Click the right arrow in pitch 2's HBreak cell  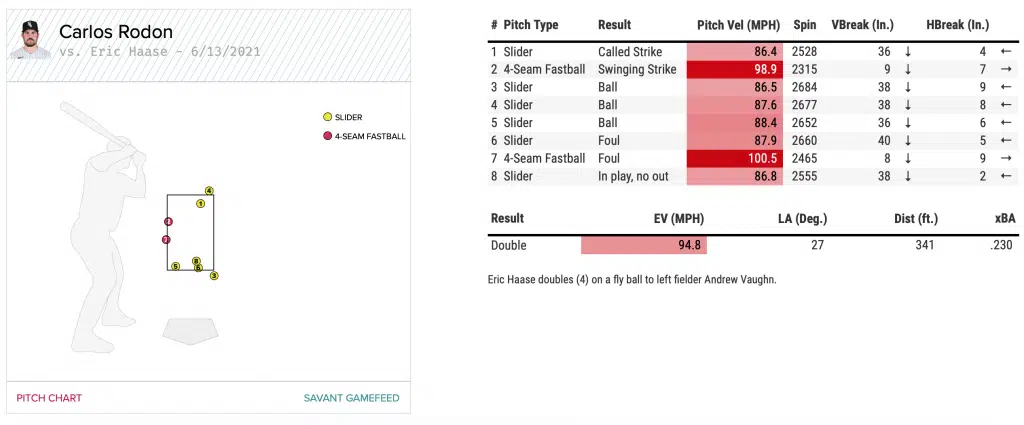[1007, 69]
